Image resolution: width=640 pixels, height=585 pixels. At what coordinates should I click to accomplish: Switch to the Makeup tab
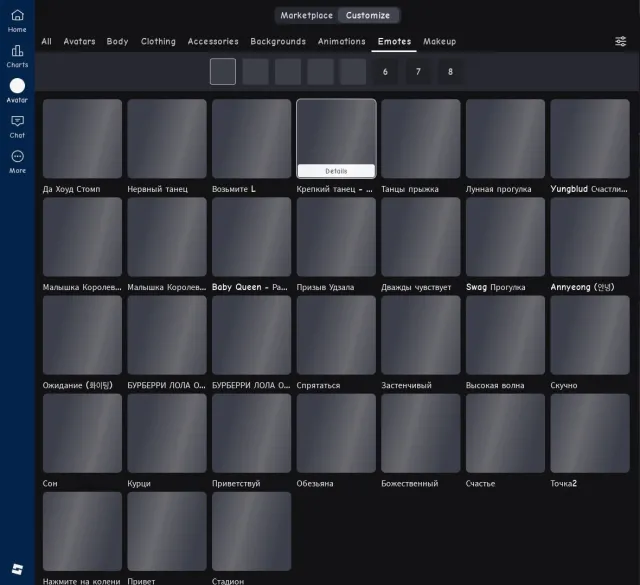pos(439,41)
